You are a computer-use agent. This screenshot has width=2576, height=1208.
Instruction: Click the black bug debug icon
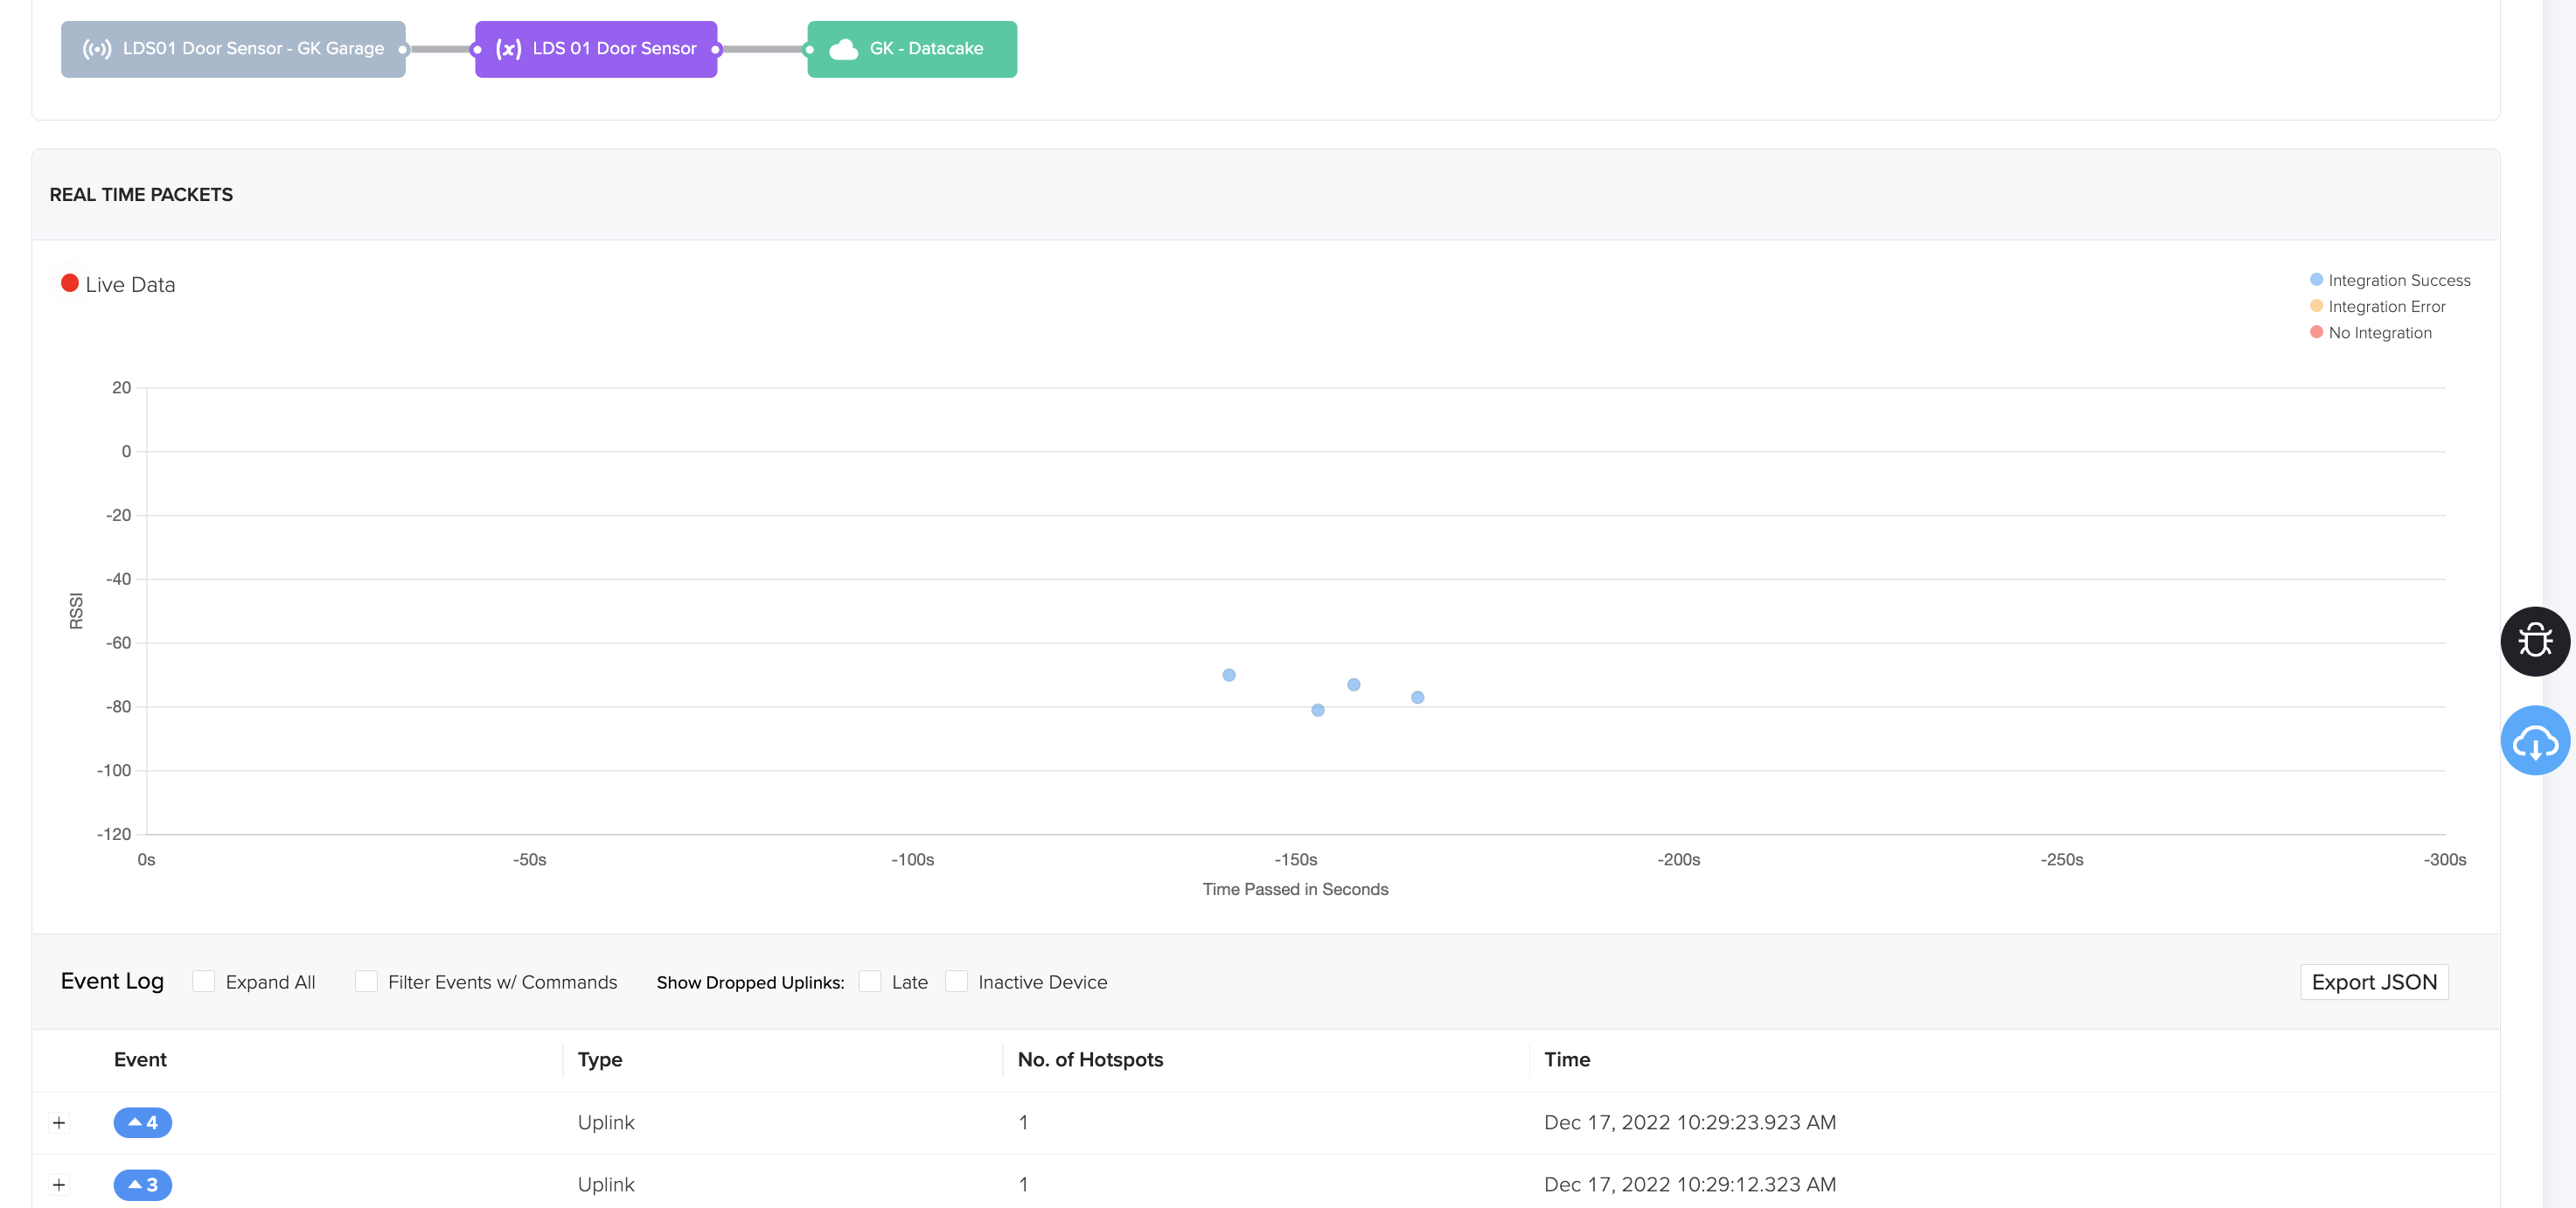point(2534,641)
